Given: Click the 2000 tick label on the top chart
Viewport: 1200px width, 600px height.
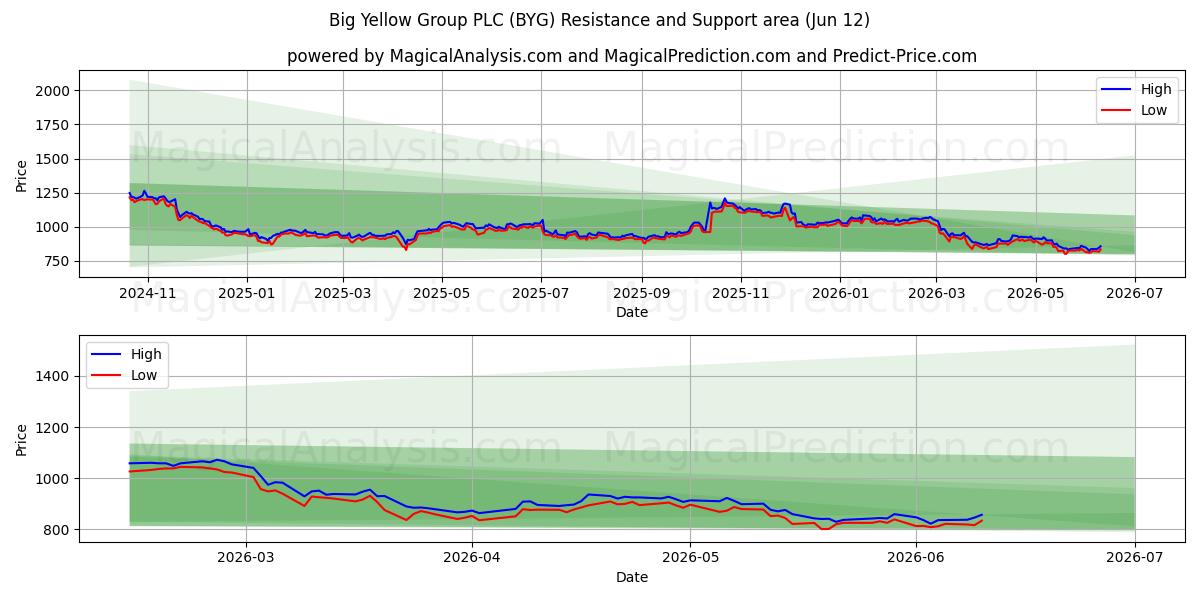Looking at the screenshot, I should 53,91.
